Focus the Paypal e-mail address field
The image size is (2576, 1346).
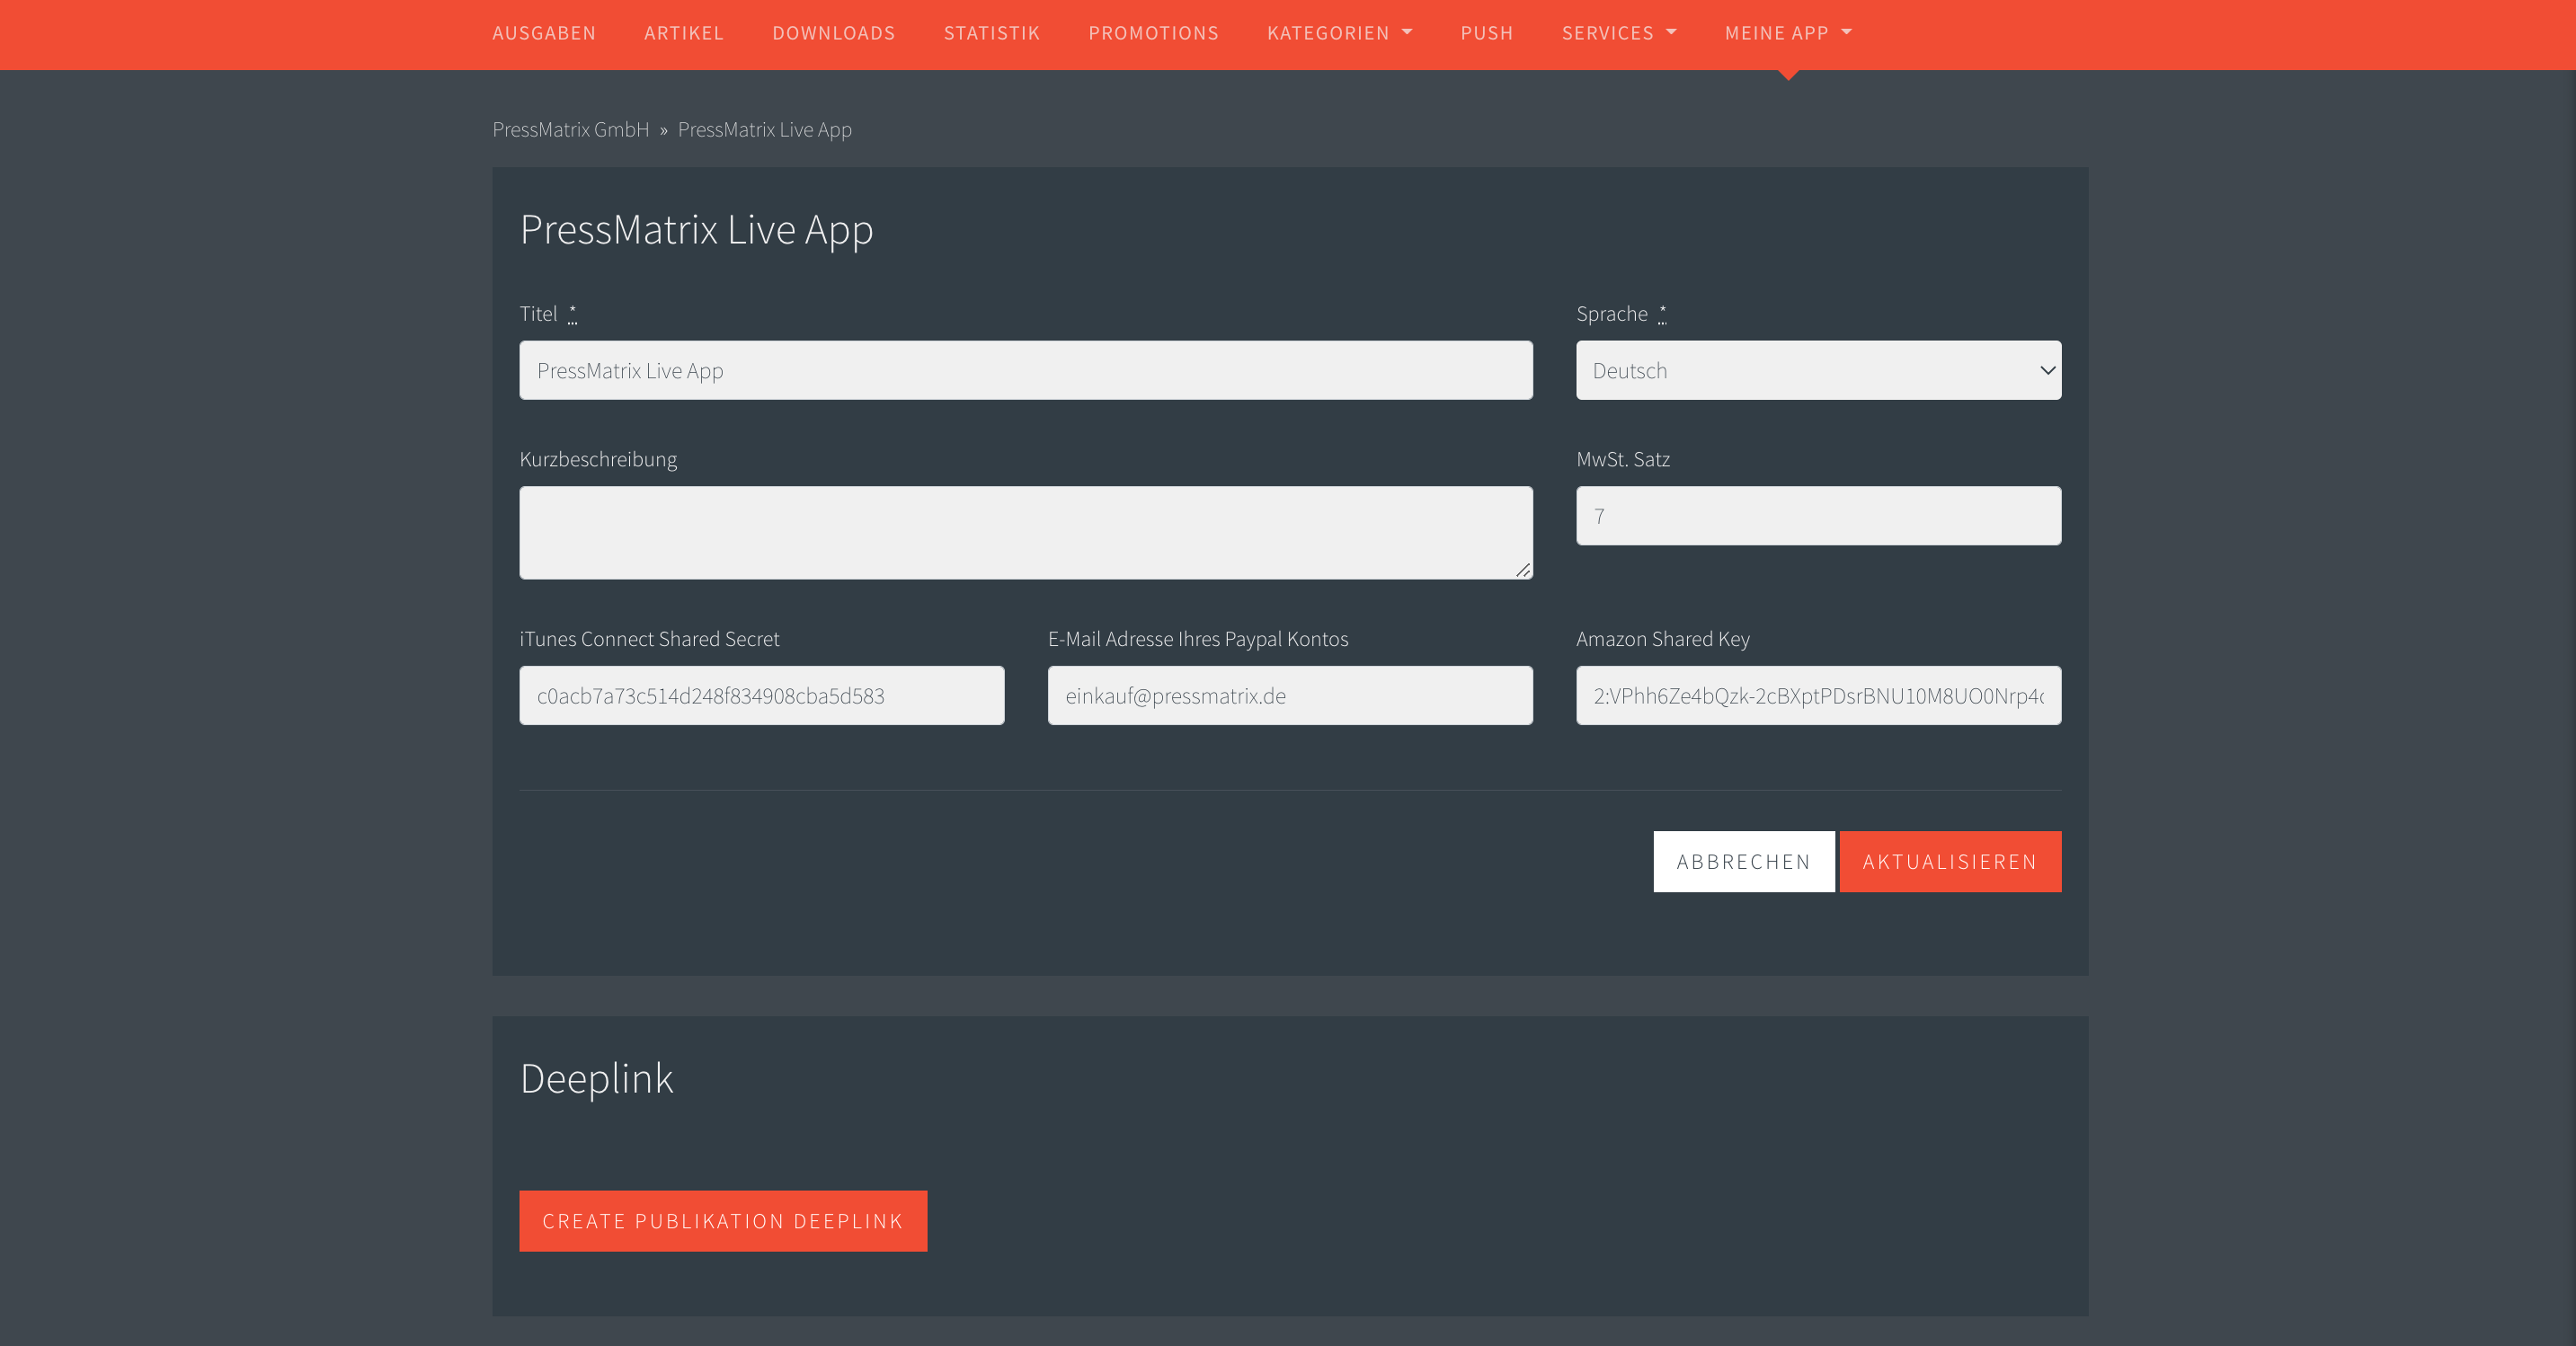coord(1290,696)
